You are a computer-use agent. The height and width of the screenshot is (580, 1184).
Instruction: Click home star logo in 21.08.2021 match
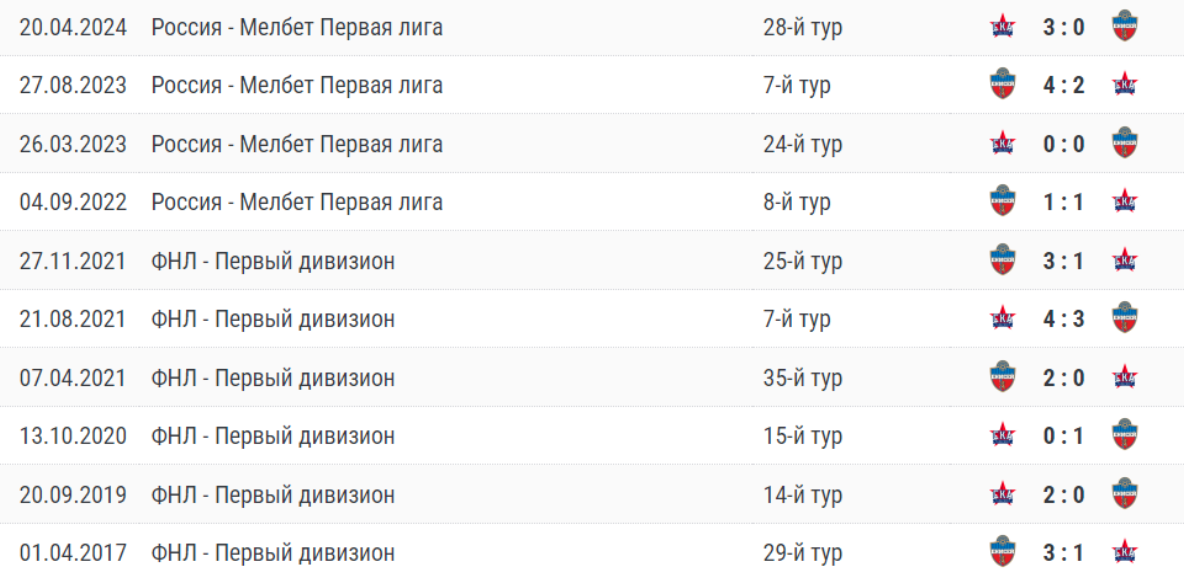coord(1002,319)
